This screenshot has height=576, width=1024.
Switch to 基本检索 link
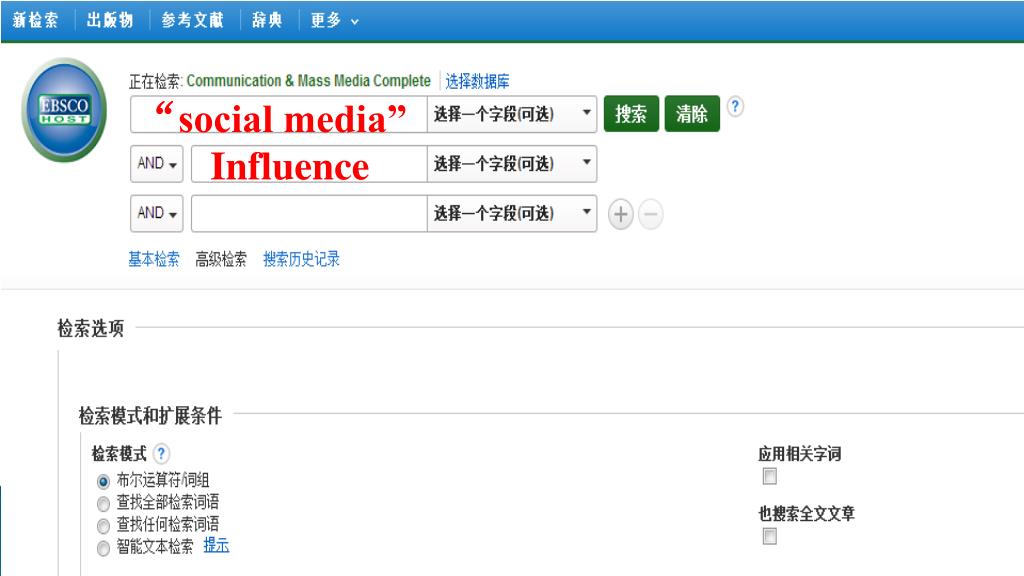153,259
